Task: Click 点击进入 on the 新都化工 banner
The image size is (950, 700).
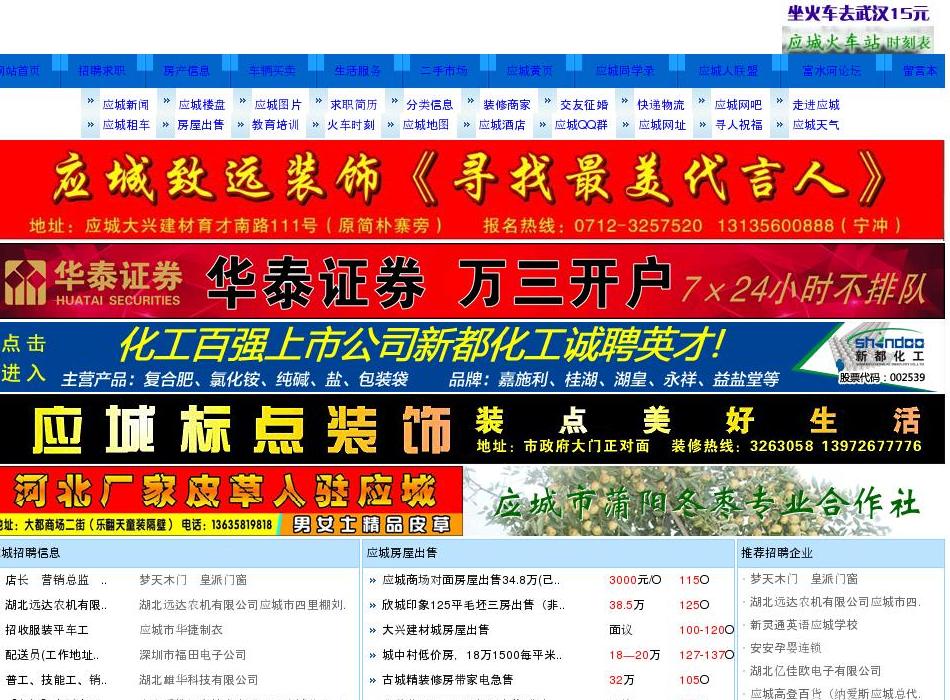Action: pos(24,358)
